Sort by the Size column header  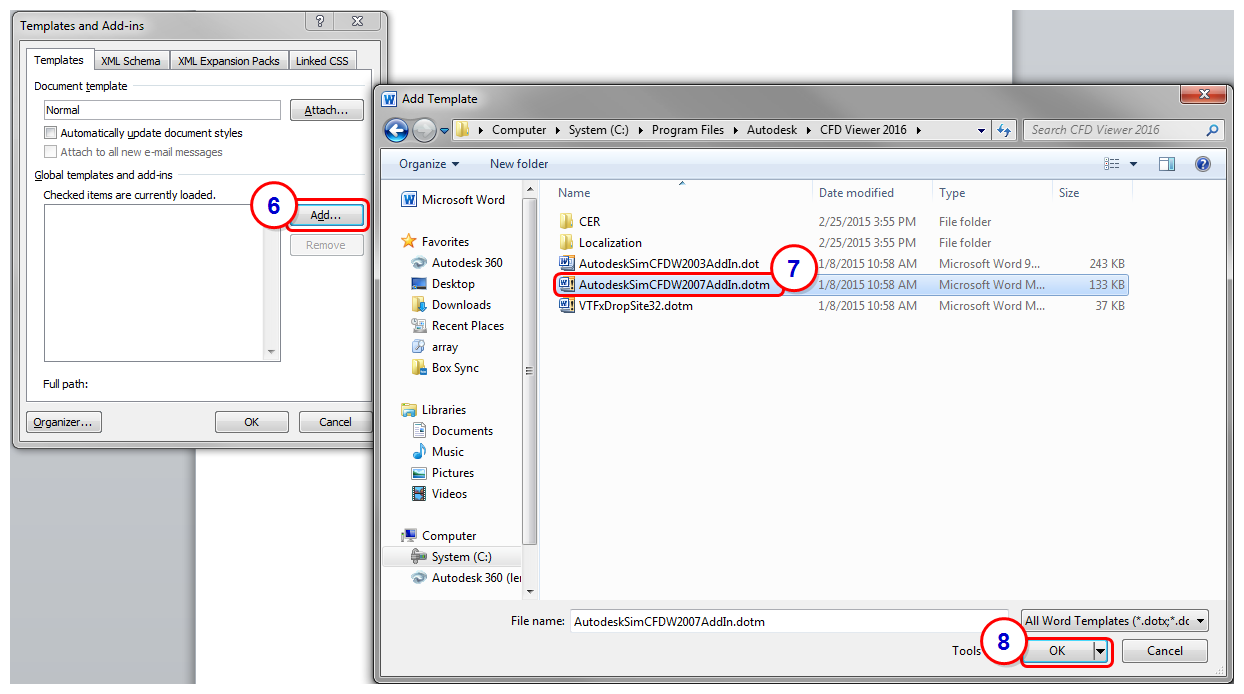1091,193
